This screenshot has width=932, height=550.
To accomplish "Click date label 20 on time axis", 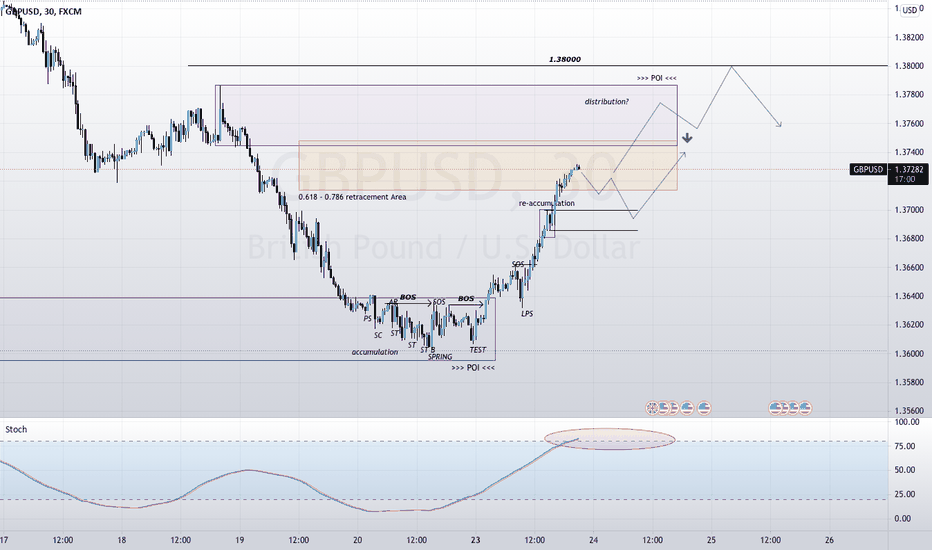I will point(357,540).
